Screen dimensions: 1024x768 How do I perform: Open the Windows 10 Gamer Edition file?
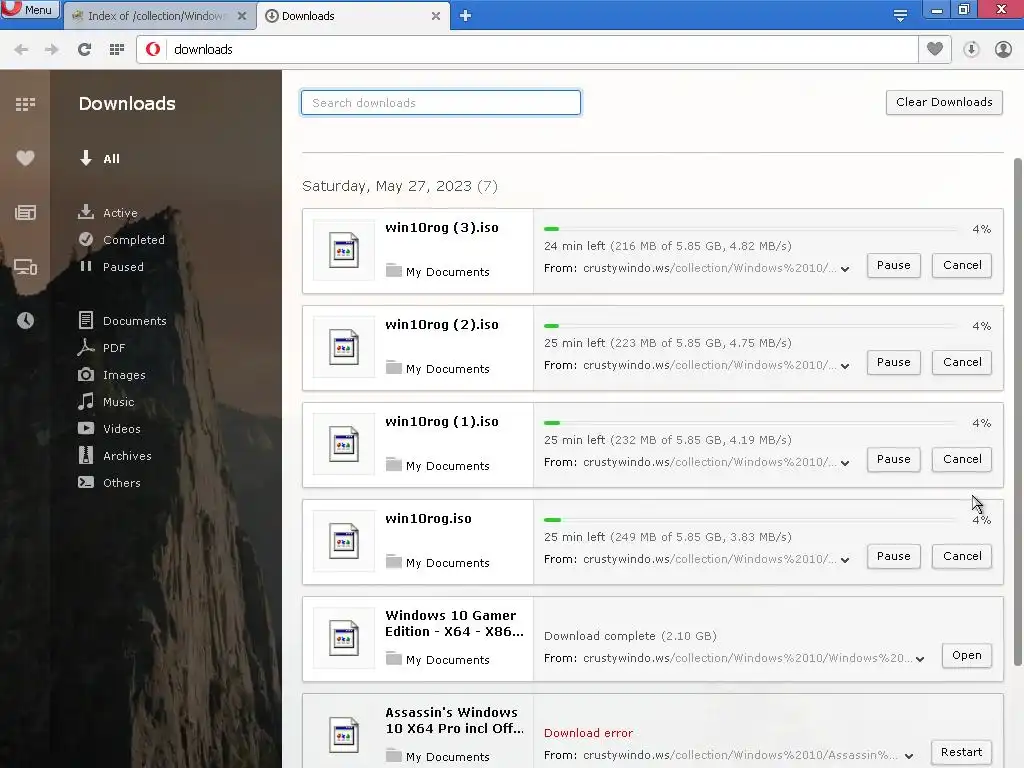967,655
